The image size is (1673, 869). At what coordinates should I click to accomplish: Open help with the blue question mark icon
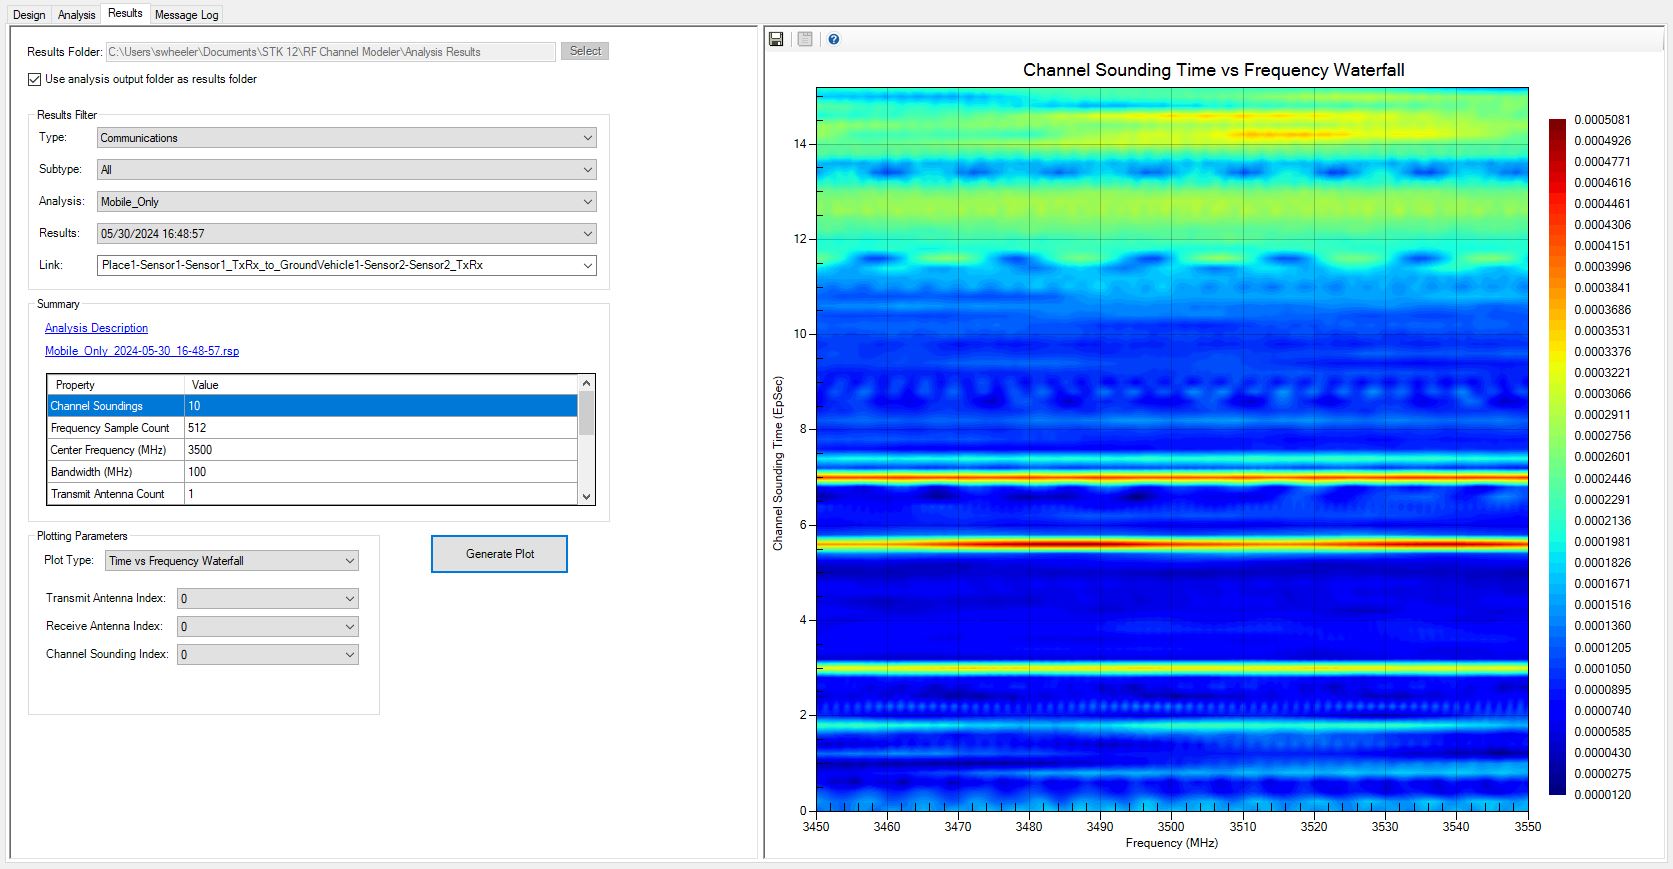834,39
